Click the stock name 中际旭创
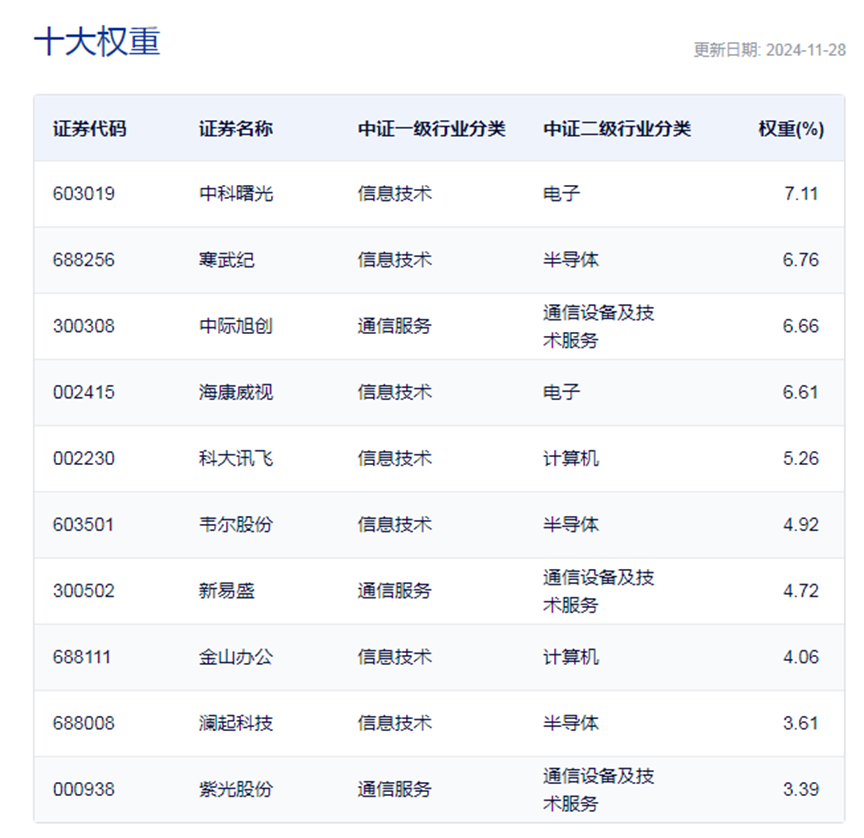This screenshot has height=838, width=864. pyautogui.click(x=236, y=326)
